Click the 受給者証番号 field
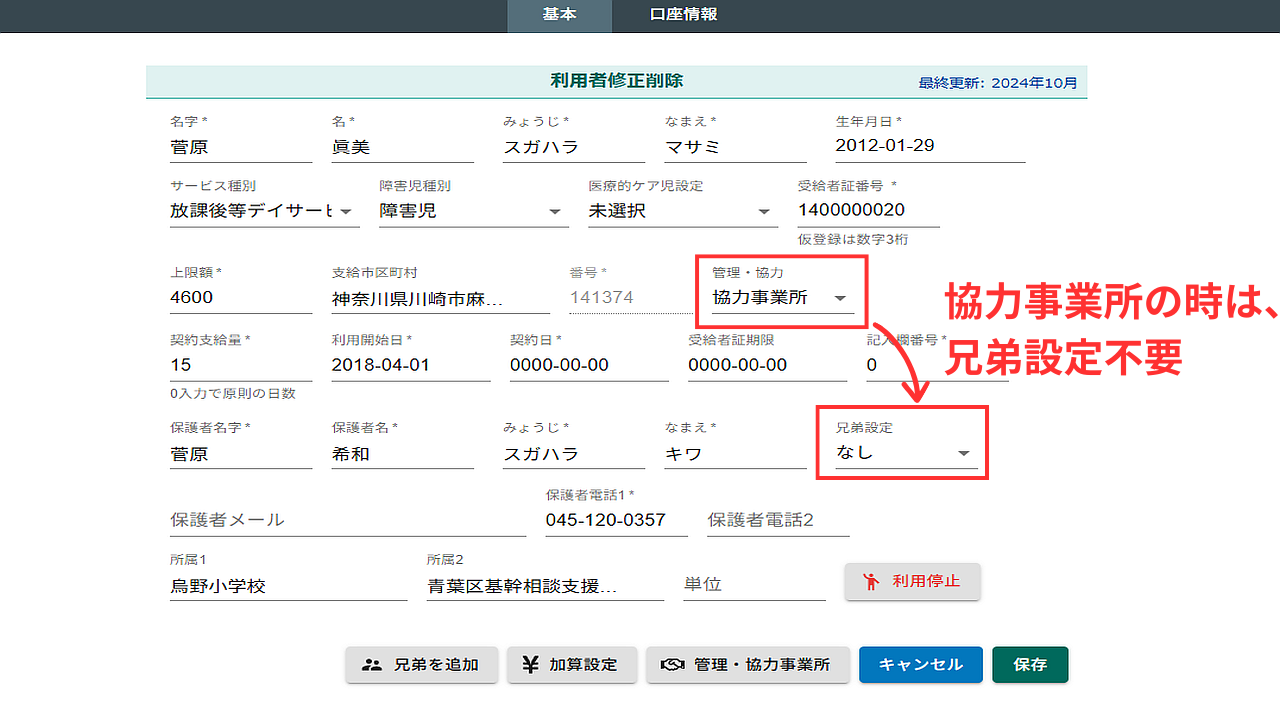 (x=867, y=210)
